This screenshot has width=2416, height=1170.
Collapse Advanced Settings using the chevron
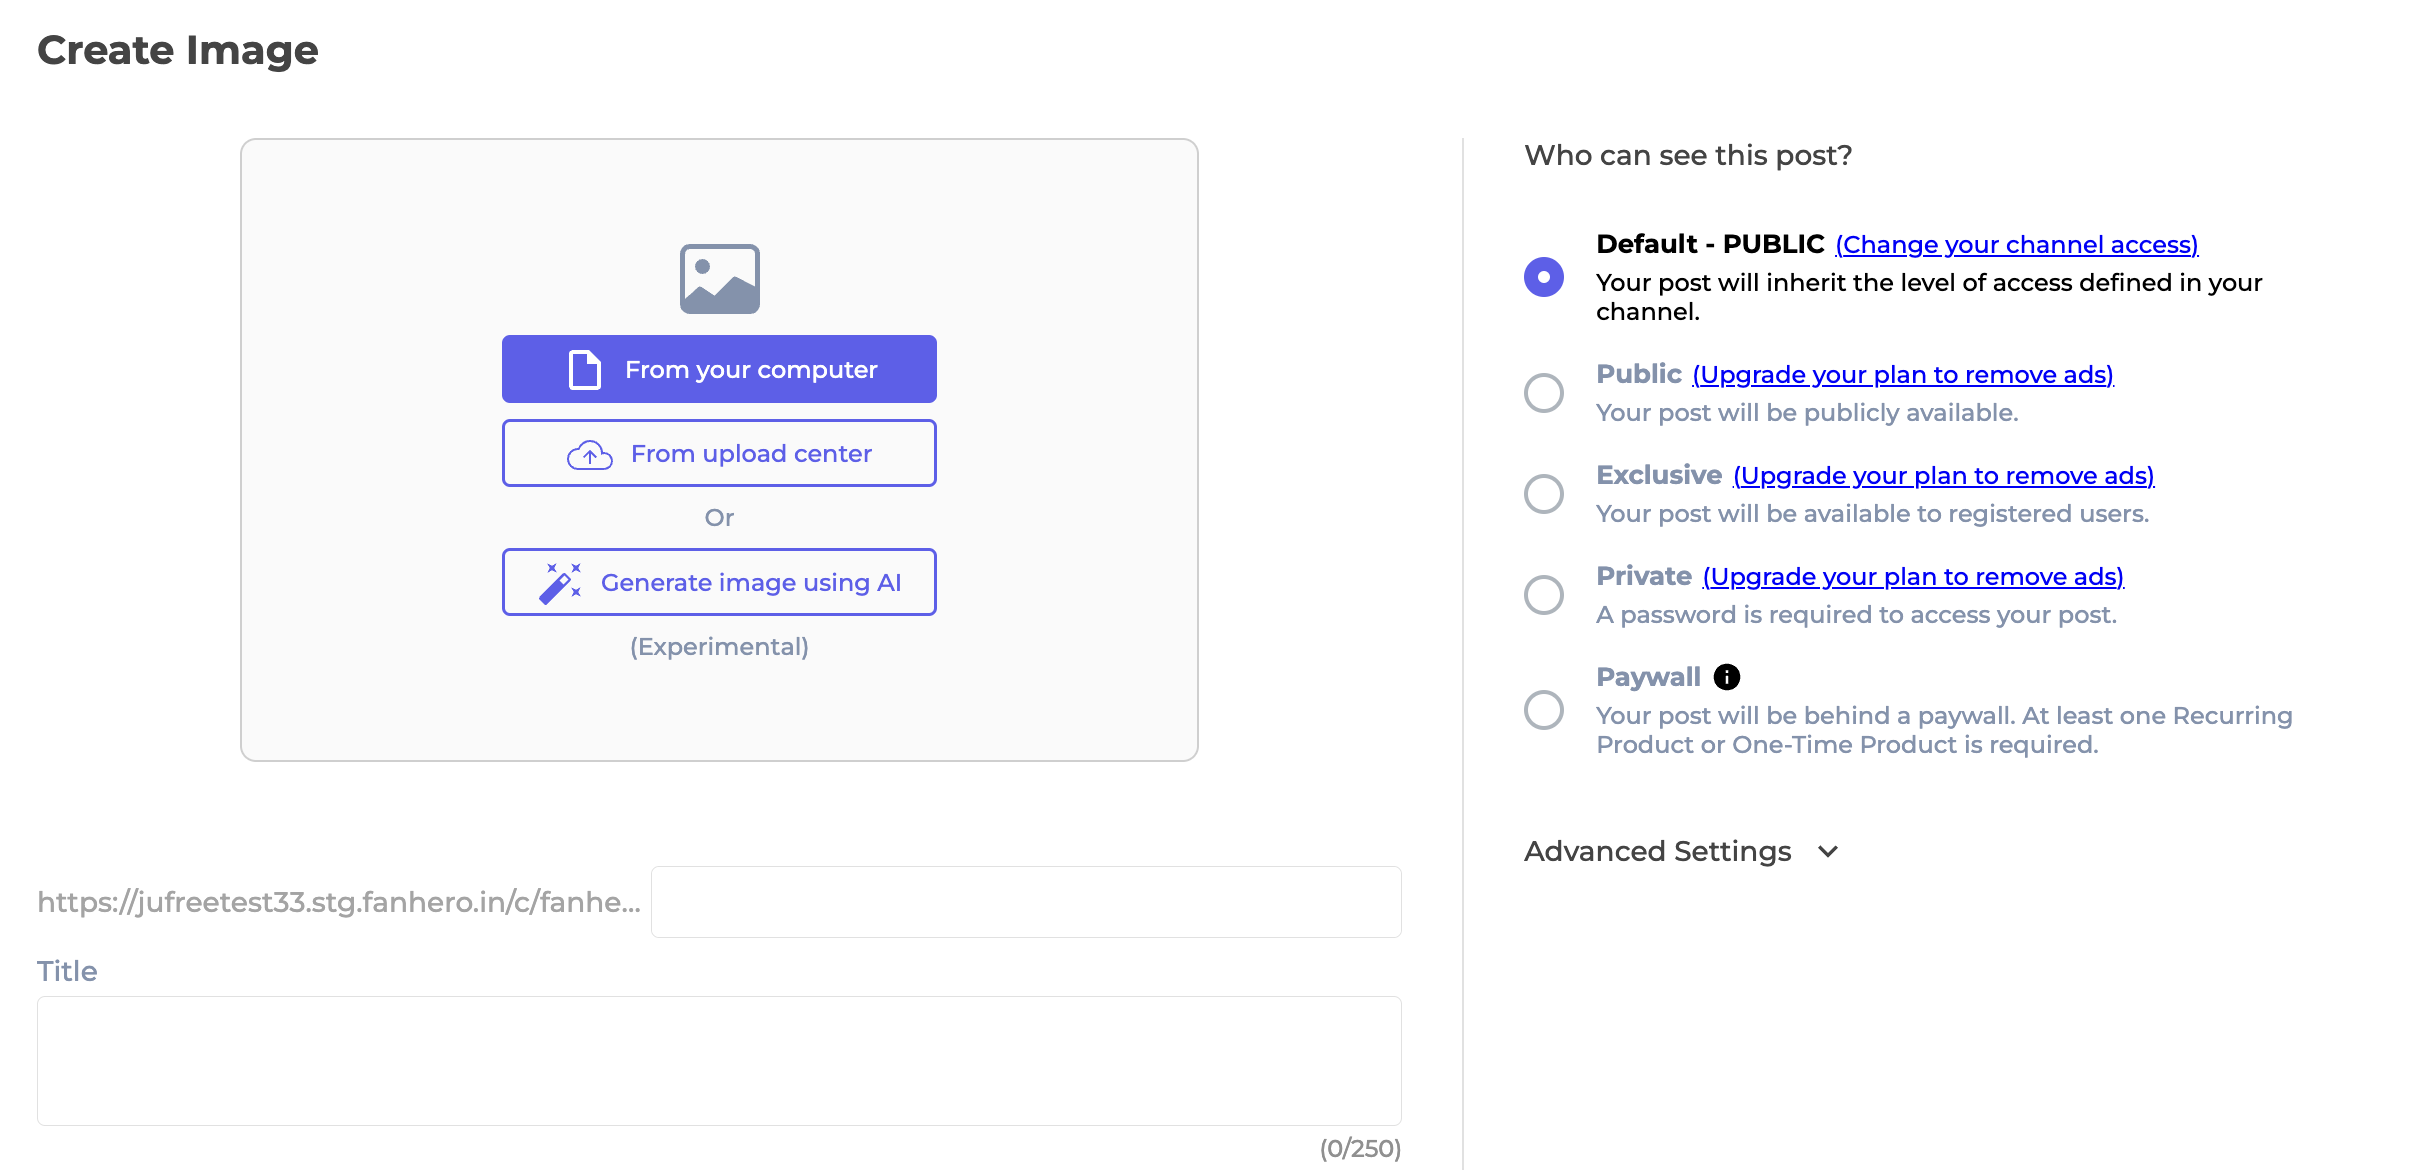point(1828,851)
